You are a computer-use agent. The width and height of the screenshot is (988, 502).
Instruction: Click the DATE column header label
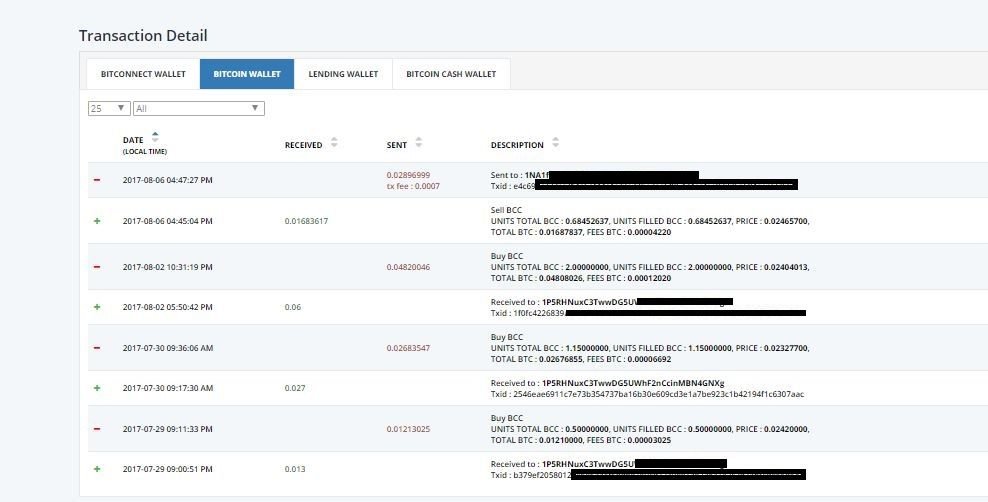(x=133, y=140)
